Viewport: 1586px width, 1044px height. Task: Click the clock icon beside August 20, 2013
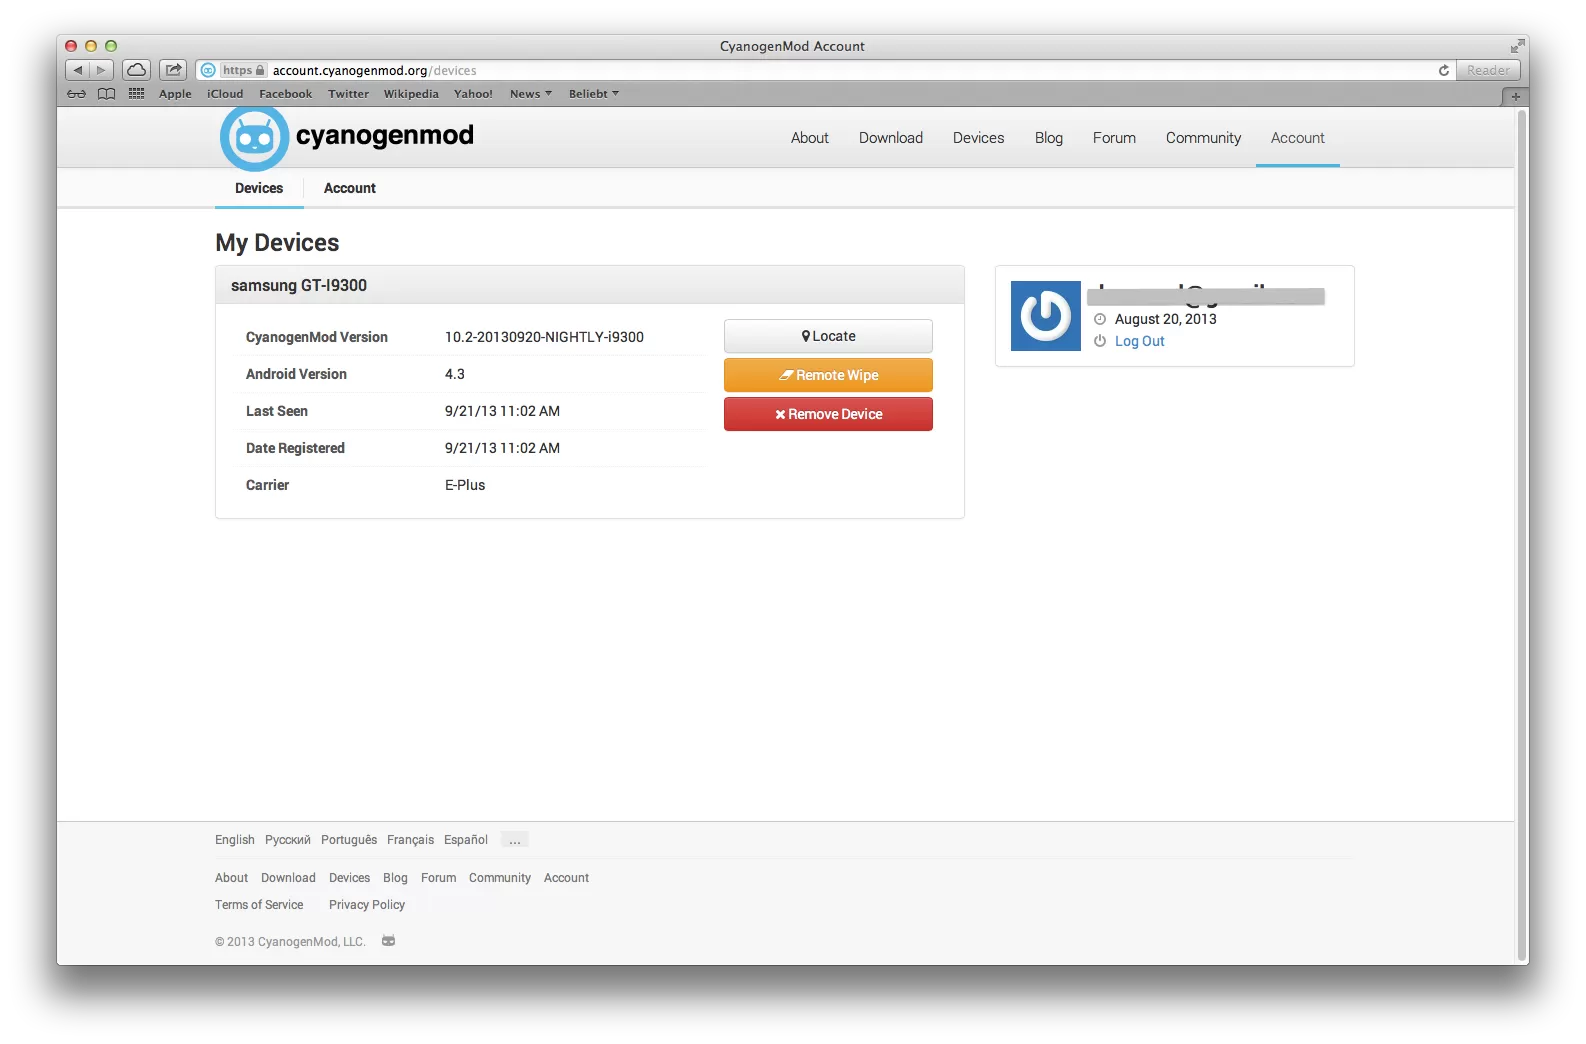point(1100,319)
